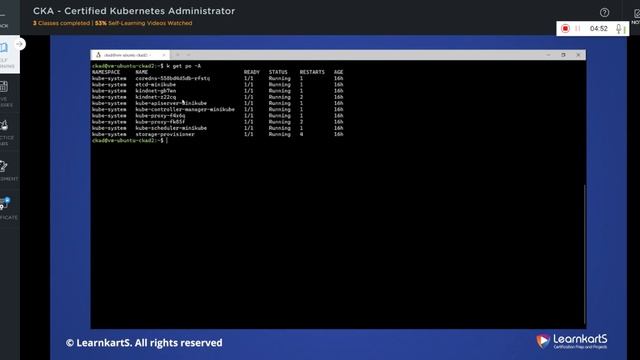
Task: Stop the screen recording with red button
Action: pos(565,29)
